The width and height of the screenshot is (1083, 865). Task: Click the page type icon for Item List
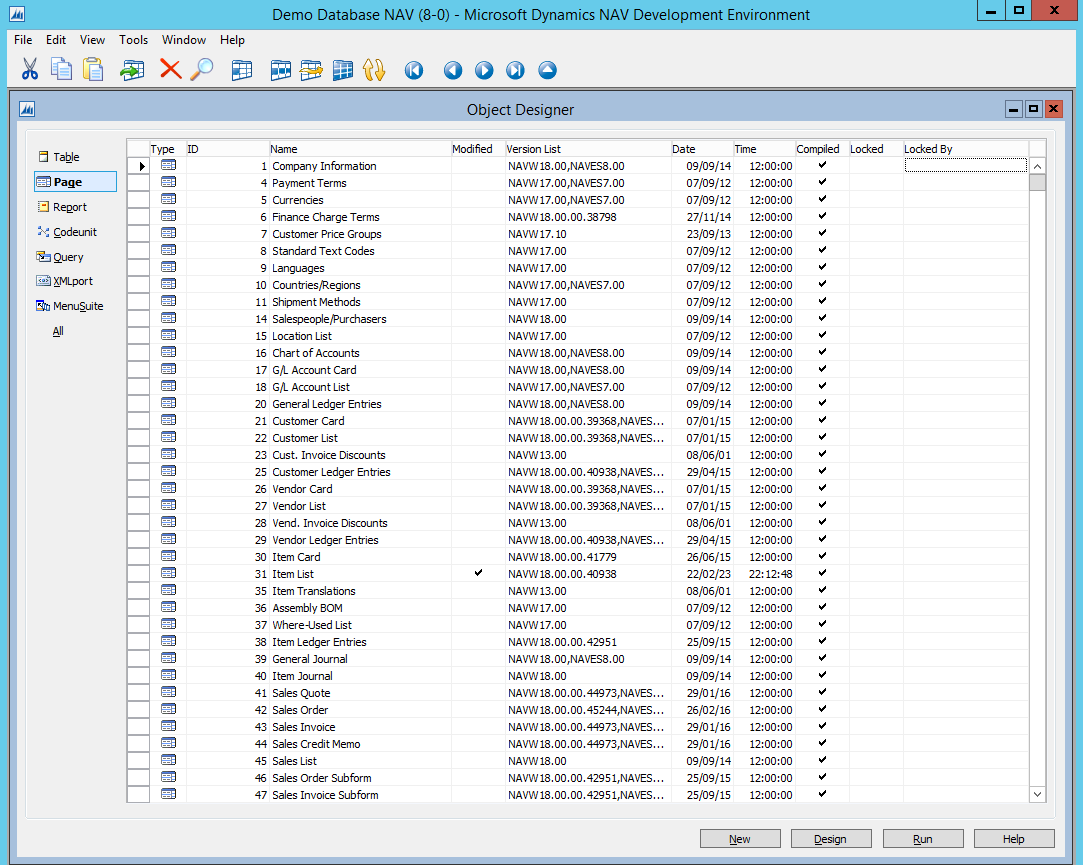169,573
